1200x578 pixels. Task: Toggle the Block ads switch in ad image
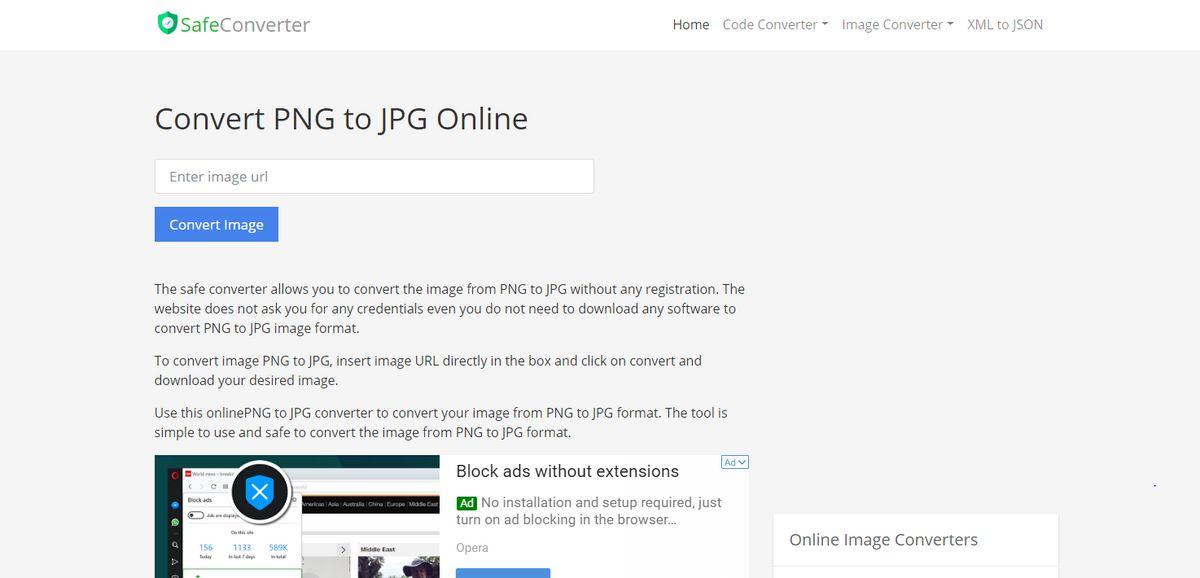pyautogui.click(x=197, y=515)
